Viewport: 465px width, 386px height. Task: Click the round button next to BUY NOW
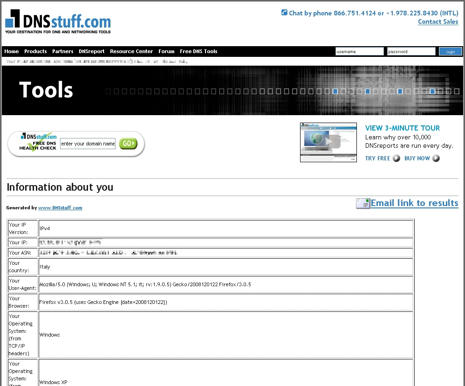[436, 158]
